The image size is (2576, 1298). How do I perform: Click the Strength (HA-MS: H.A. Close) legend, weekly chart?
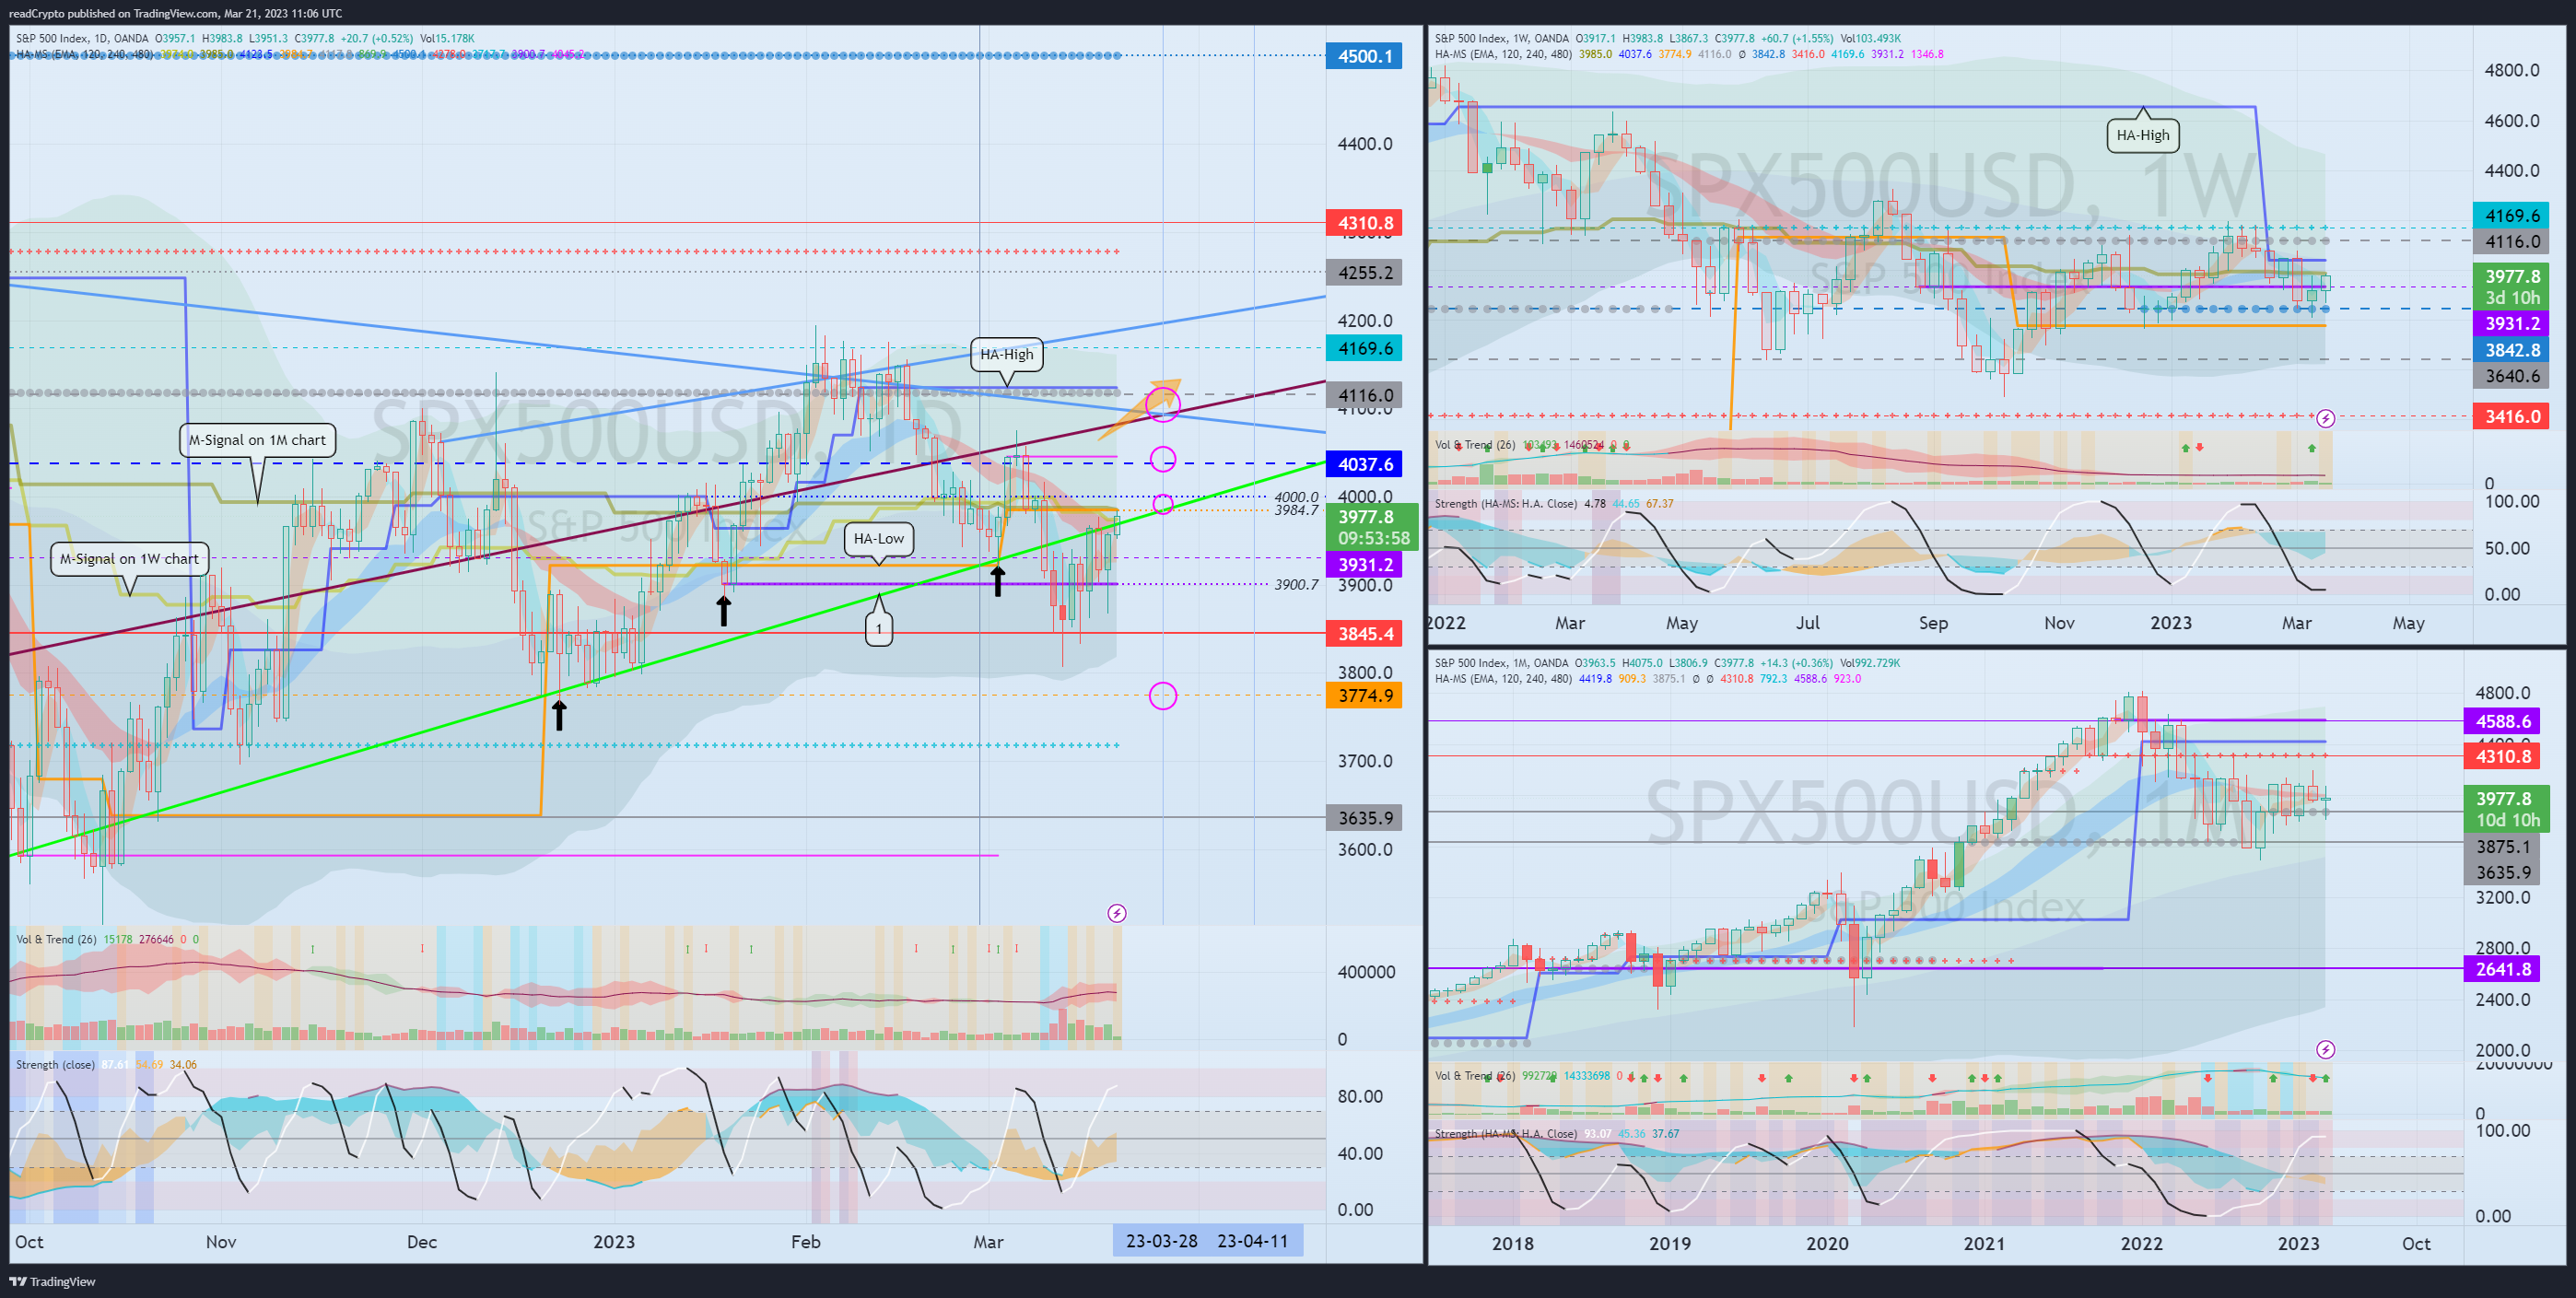[x=1506, y=503]
